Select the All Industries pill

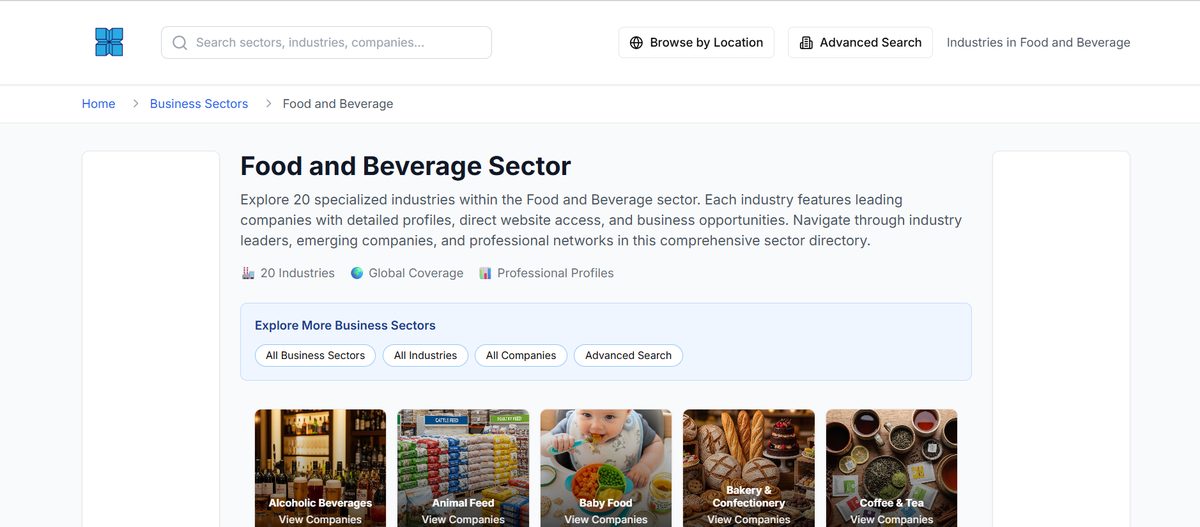[425, 355]
